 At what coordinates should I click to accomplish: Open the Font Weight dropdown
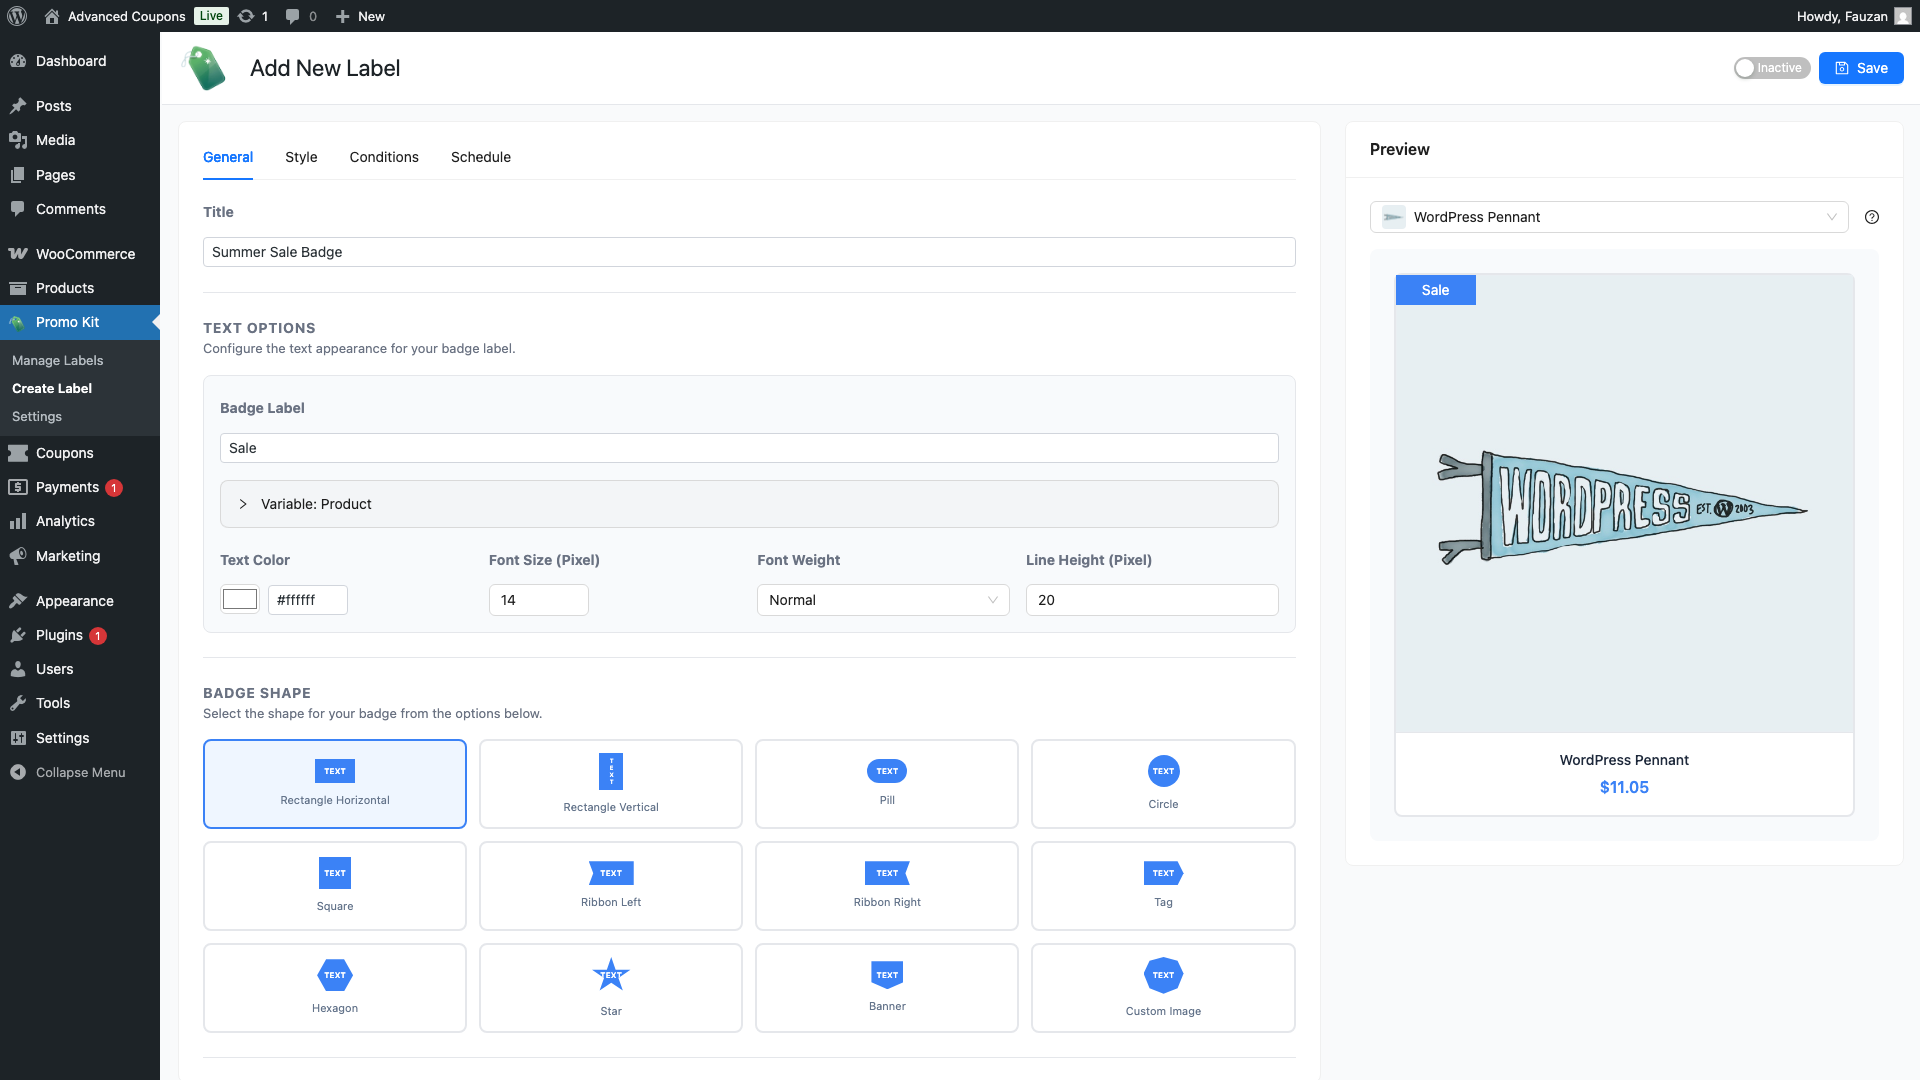click(882, 600)
